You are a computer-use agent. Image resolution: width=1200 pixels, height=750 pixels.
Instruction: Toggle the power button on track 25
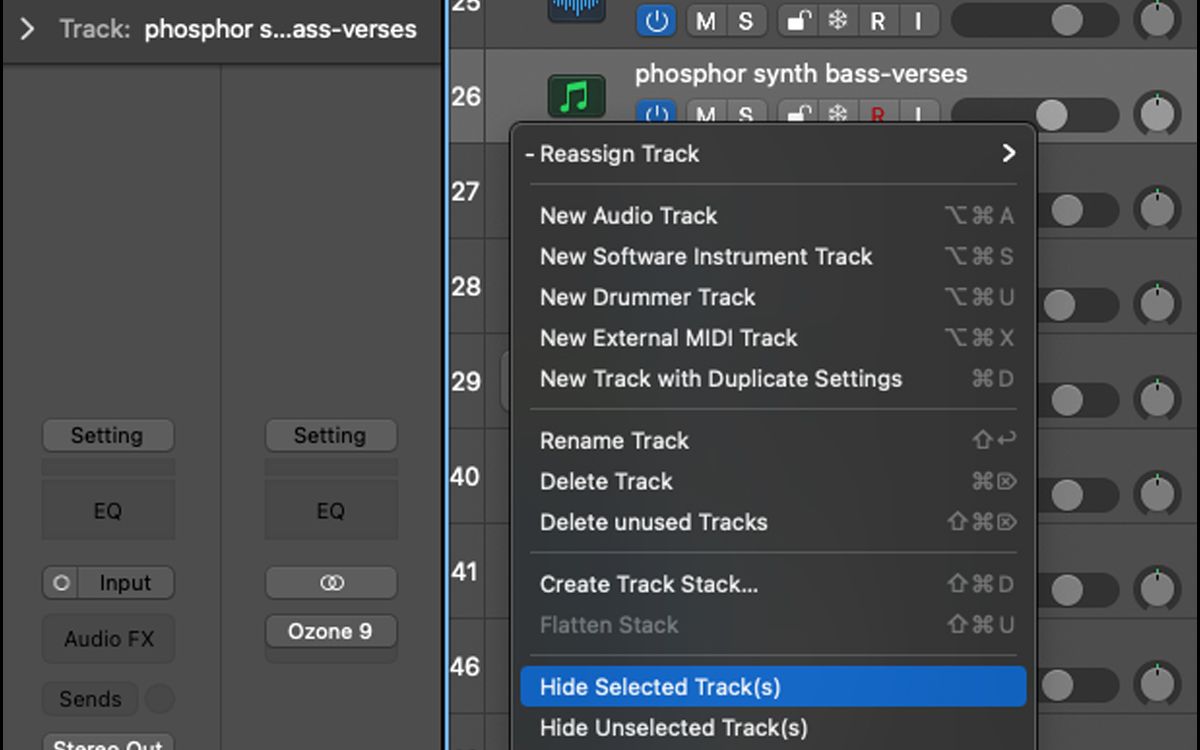point(656,20)
